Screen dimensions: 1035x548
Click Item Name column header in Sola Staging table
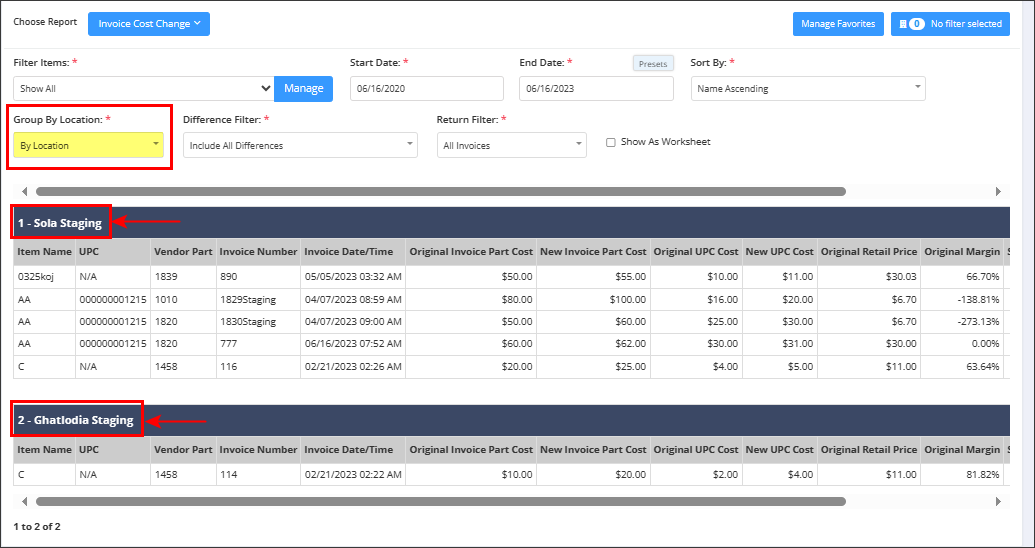(44, 252)
